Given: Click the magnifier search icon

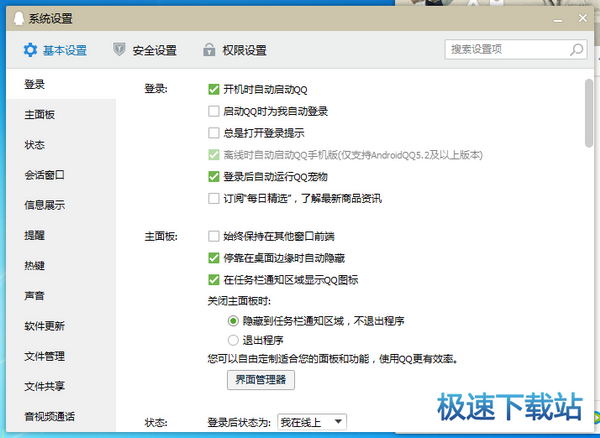Looking at the screenshot, I should coord(576,49).
